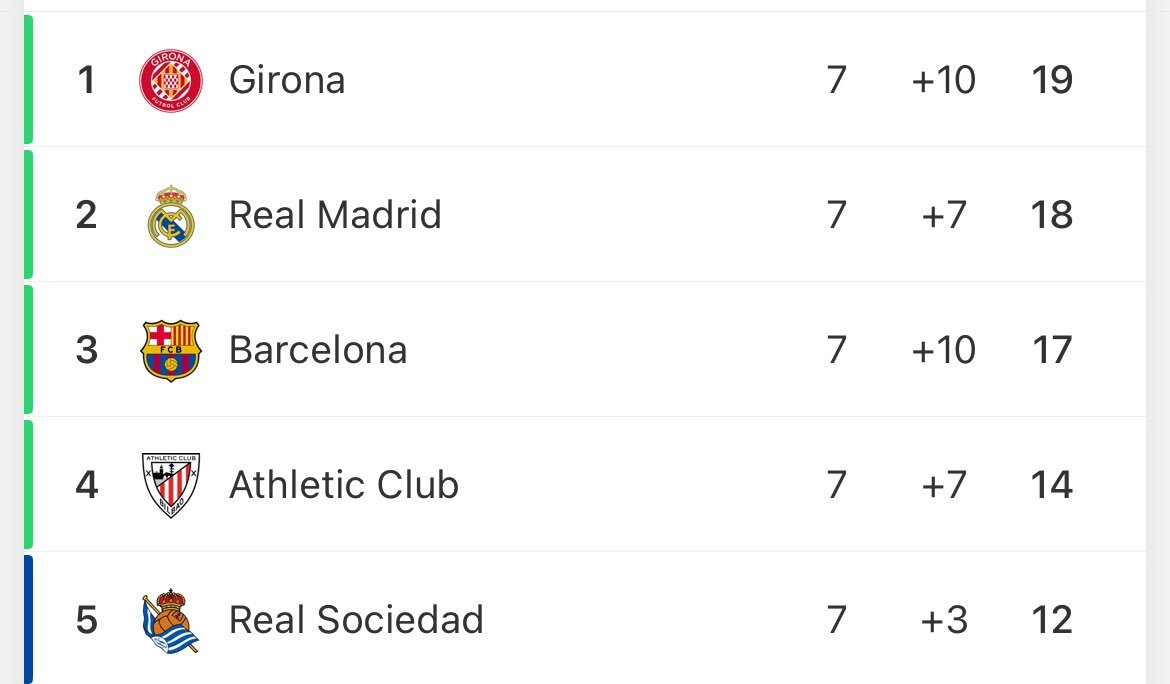Click rank number 1 in standings
The image size is (1170, 684).
pos(87,80)
